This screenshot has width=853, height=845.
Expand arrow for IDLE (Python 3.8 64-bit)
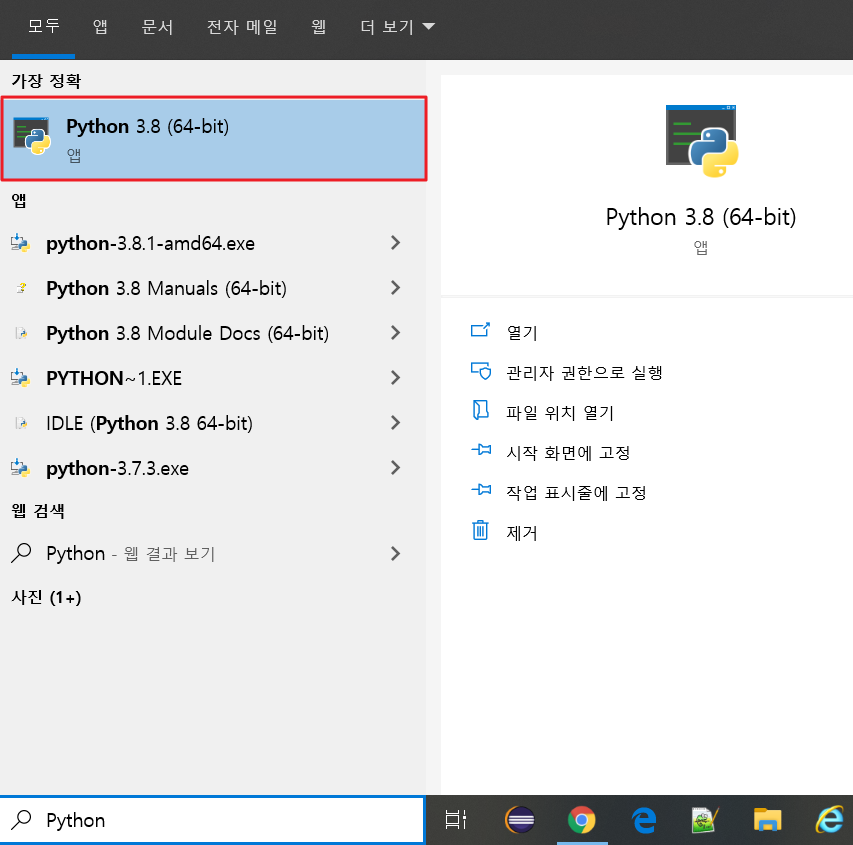[x=395, y=423]
